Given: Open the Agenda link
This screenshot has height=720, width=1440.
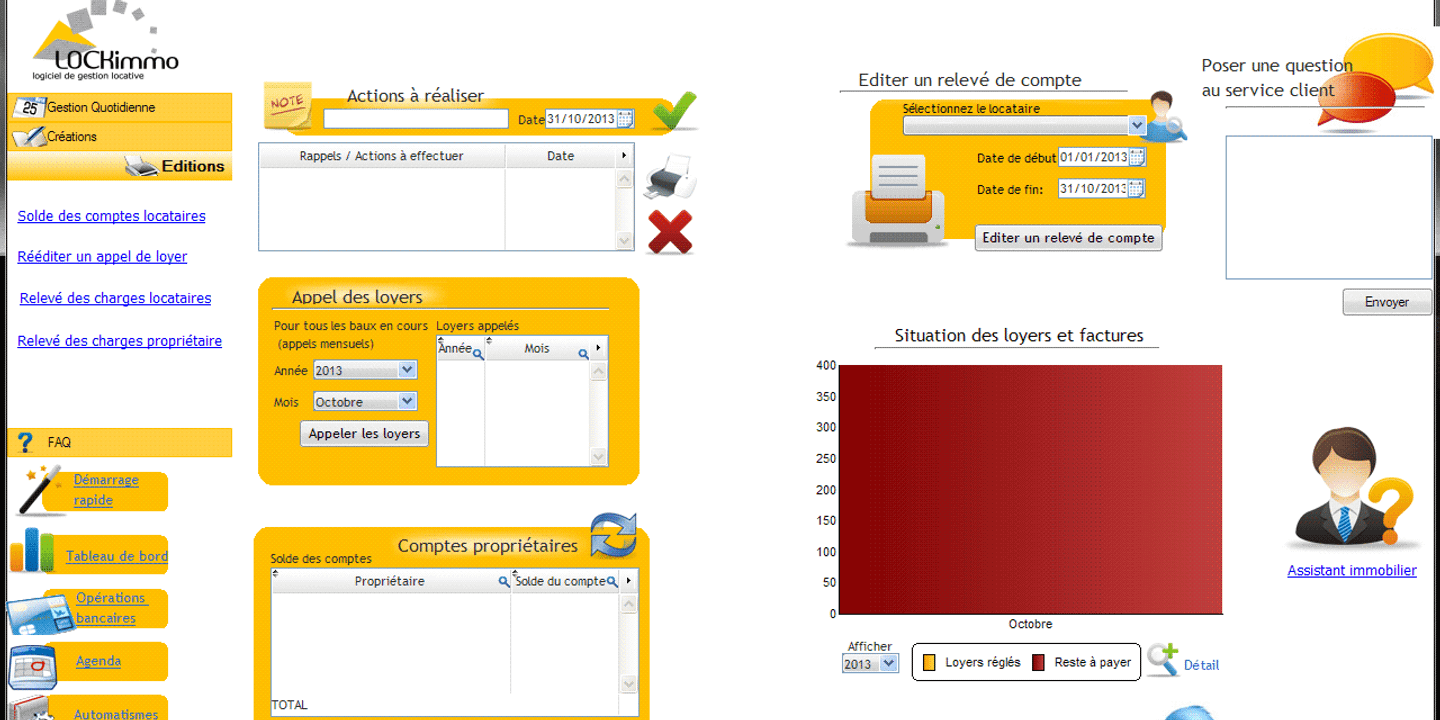Looking at the screenshot, I should coord(98,661).
